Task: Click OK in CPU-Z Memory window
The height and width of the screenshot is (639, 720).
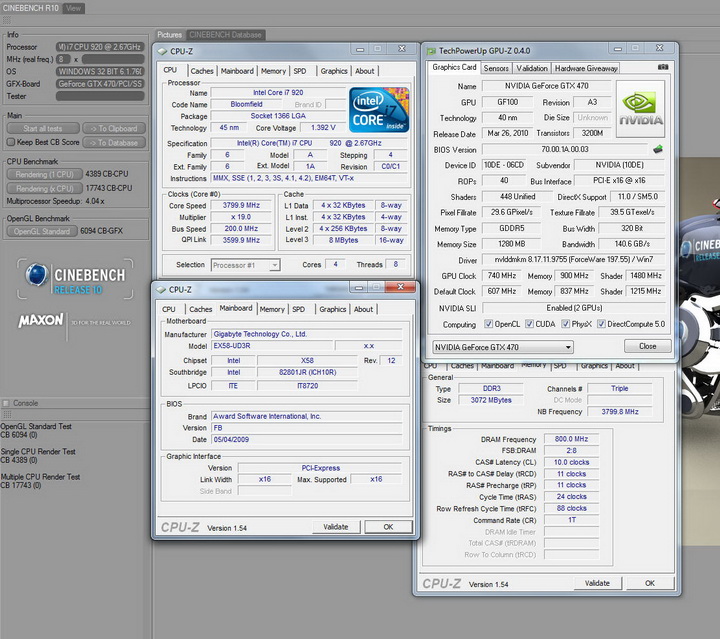Action: [x=650, y=583]
